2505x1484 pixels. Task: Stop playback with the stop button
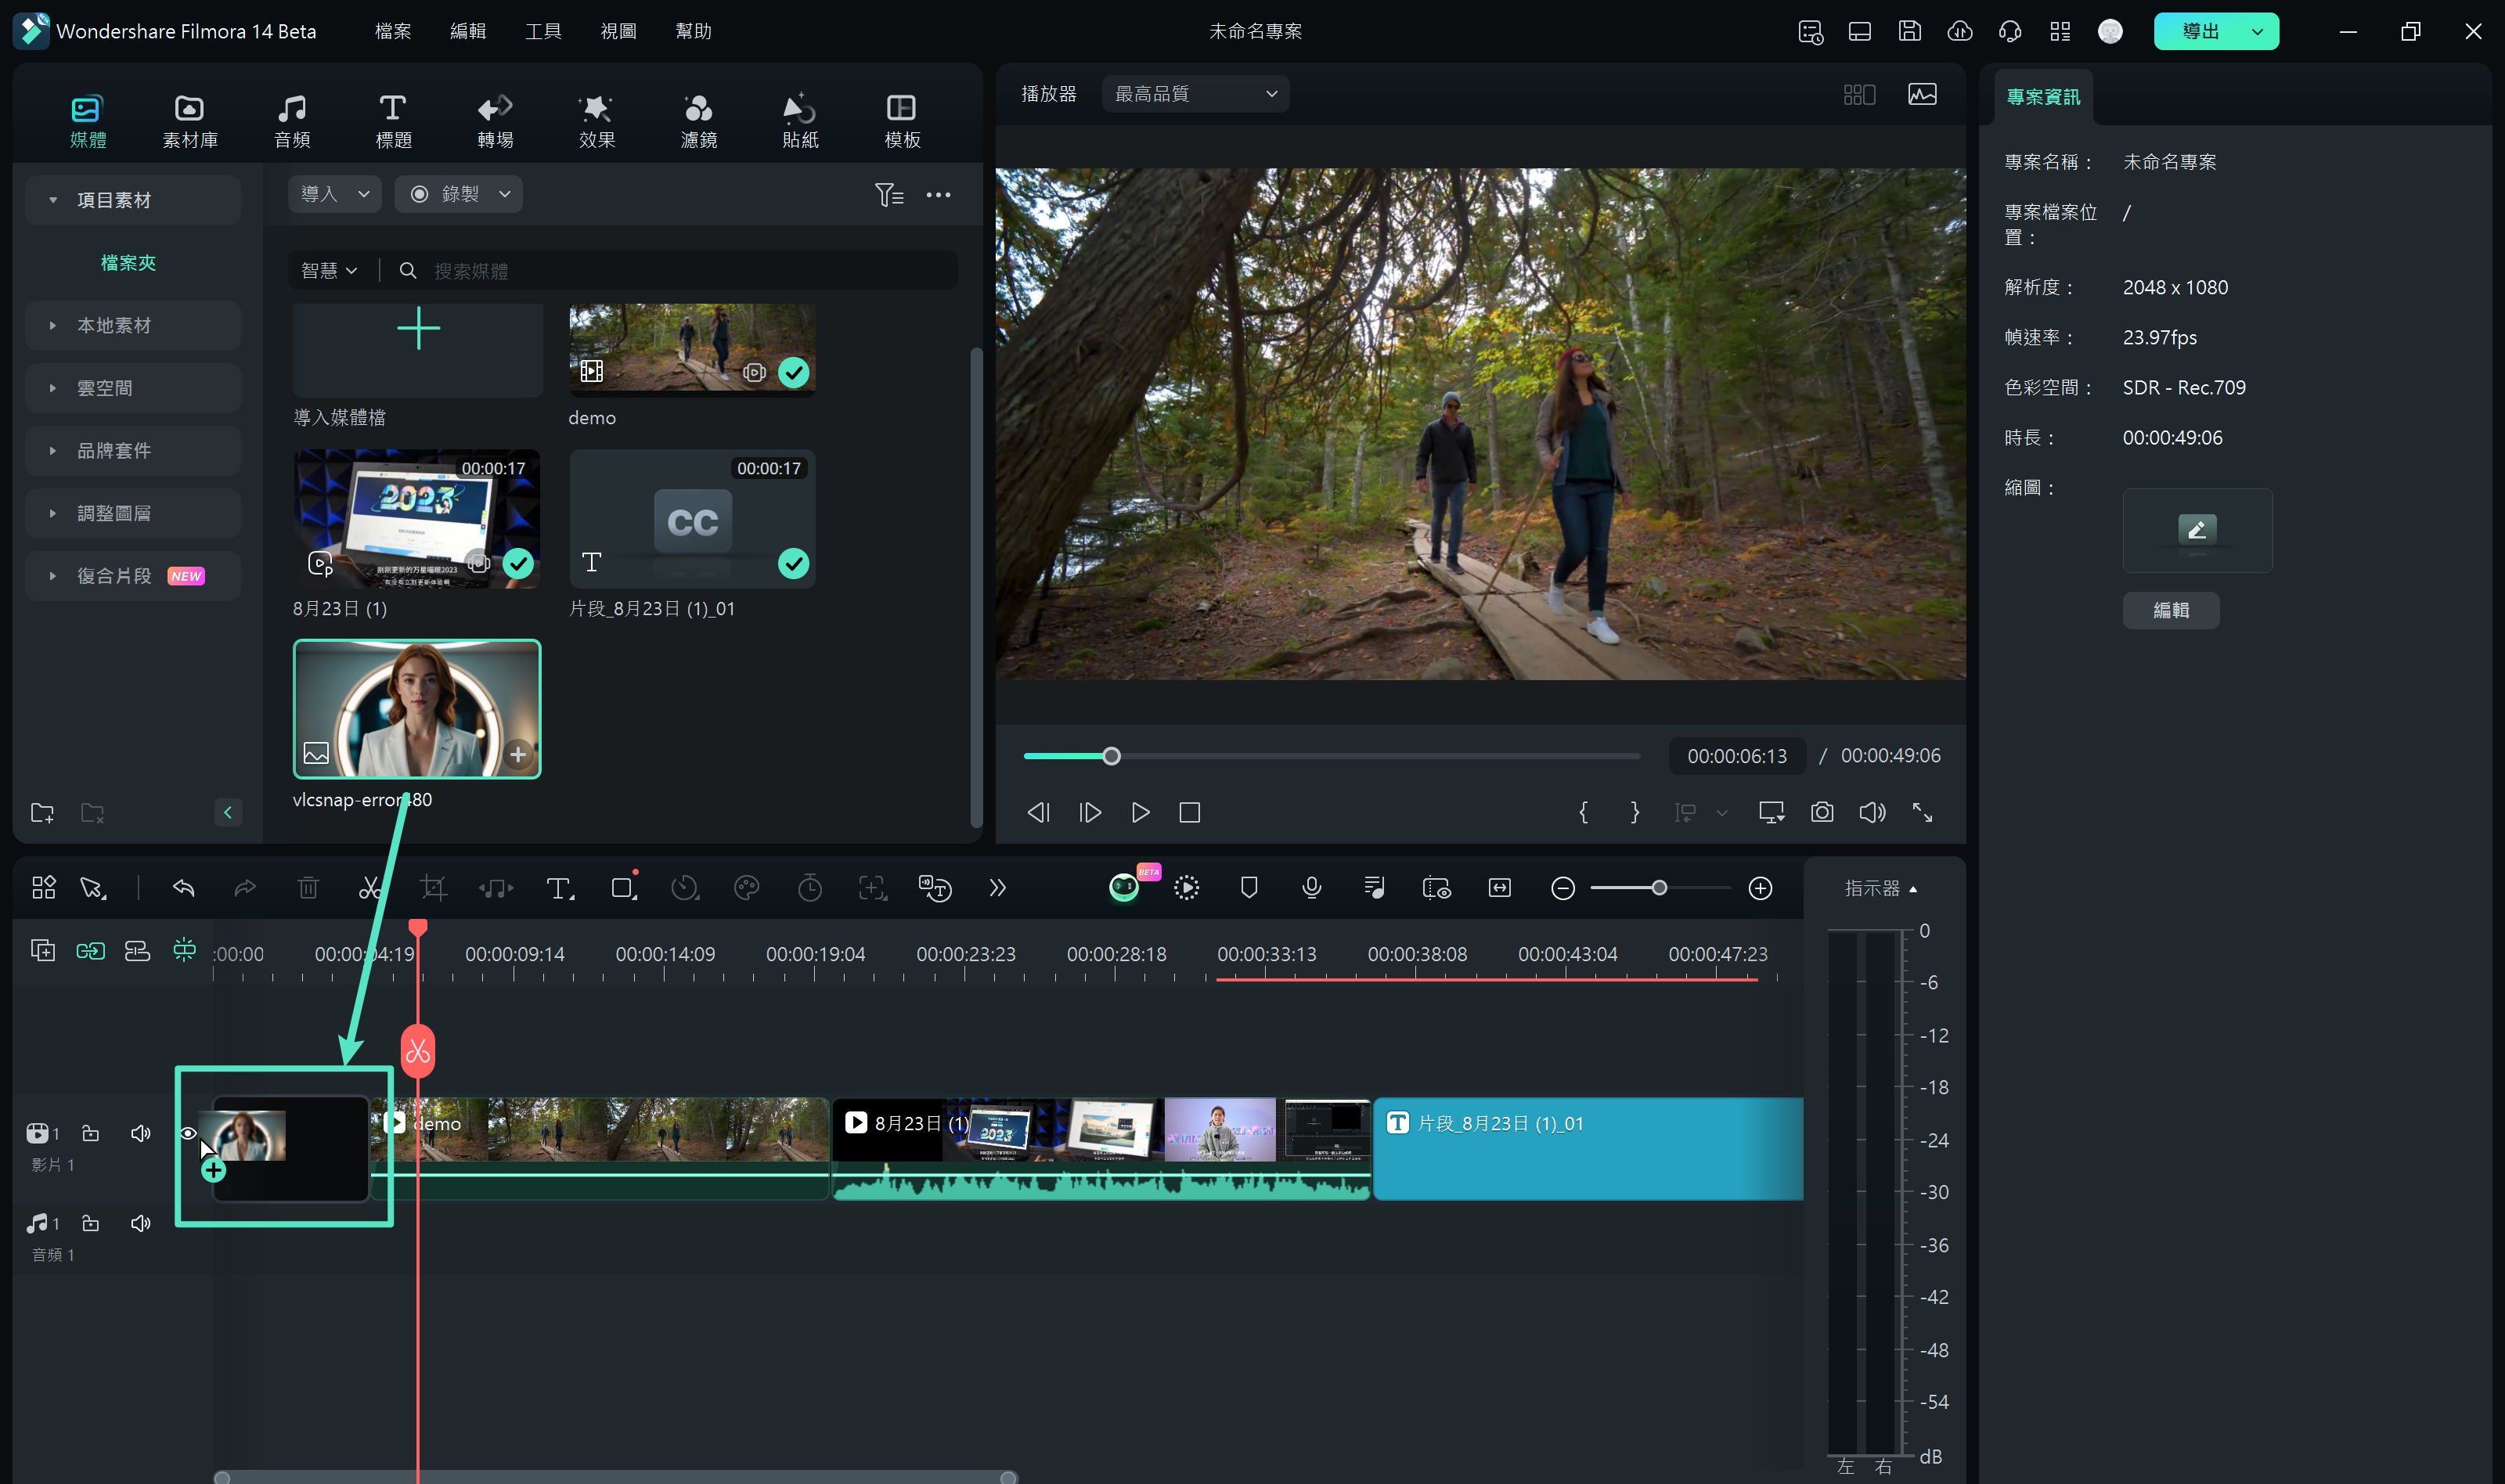1189,812
